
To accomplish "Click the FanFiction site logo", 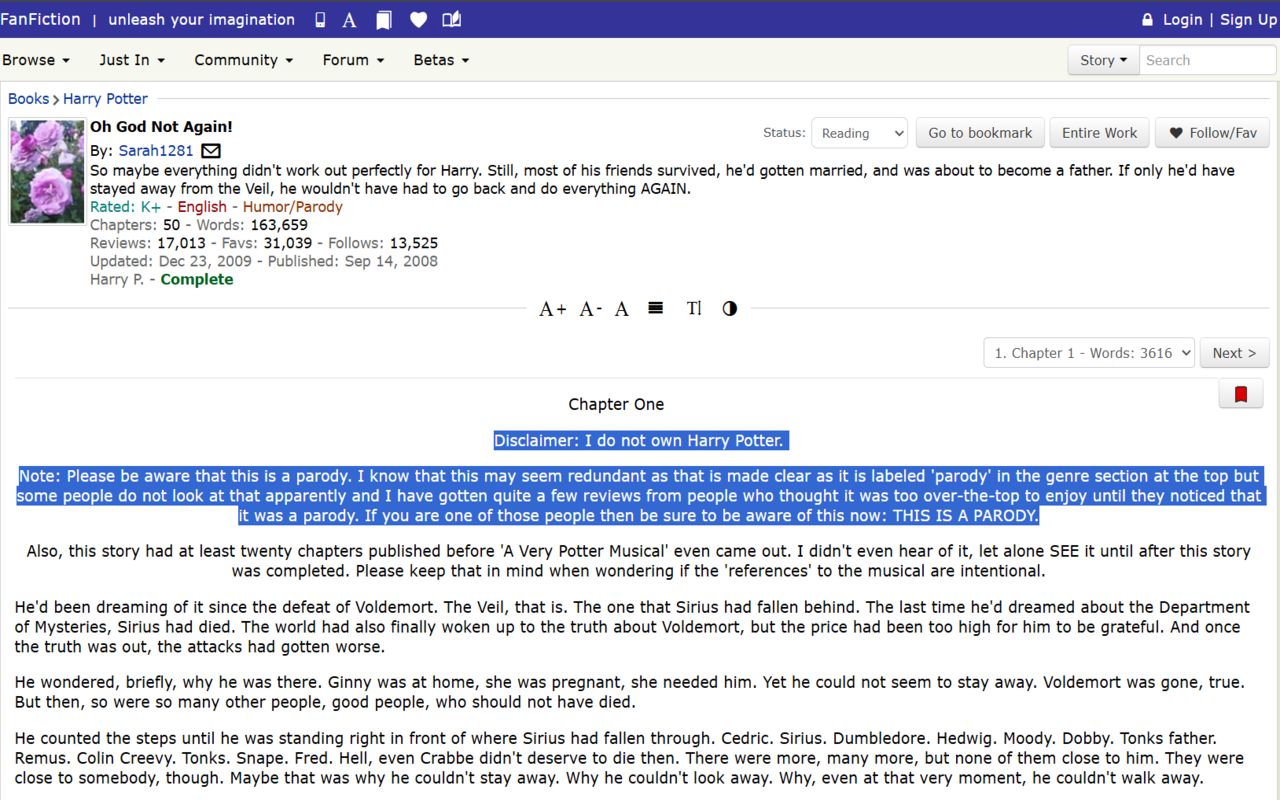I will click(x=40, y=20).
